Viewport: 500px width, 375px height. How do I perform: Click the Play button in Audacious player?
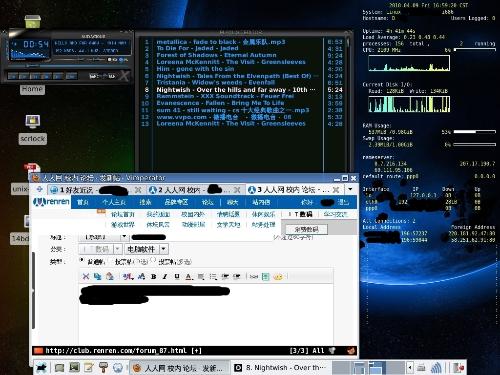point(24,76)
